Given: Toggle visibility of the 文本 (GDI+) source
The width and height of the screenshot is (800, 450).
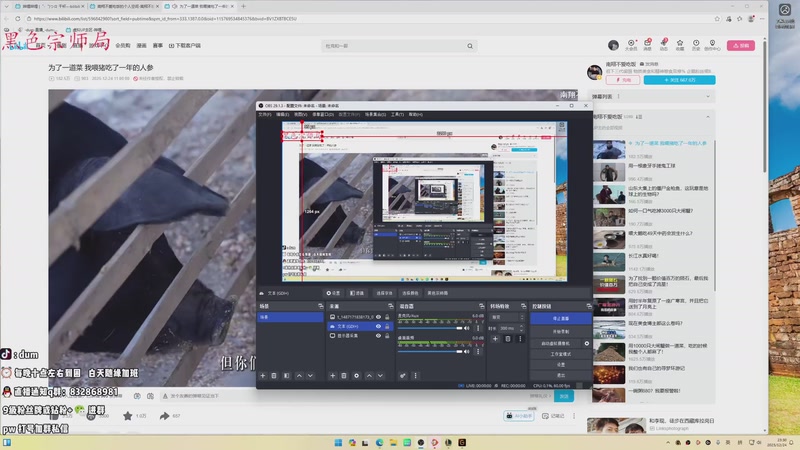Looking at the screenshot, I should pos(378,326).
